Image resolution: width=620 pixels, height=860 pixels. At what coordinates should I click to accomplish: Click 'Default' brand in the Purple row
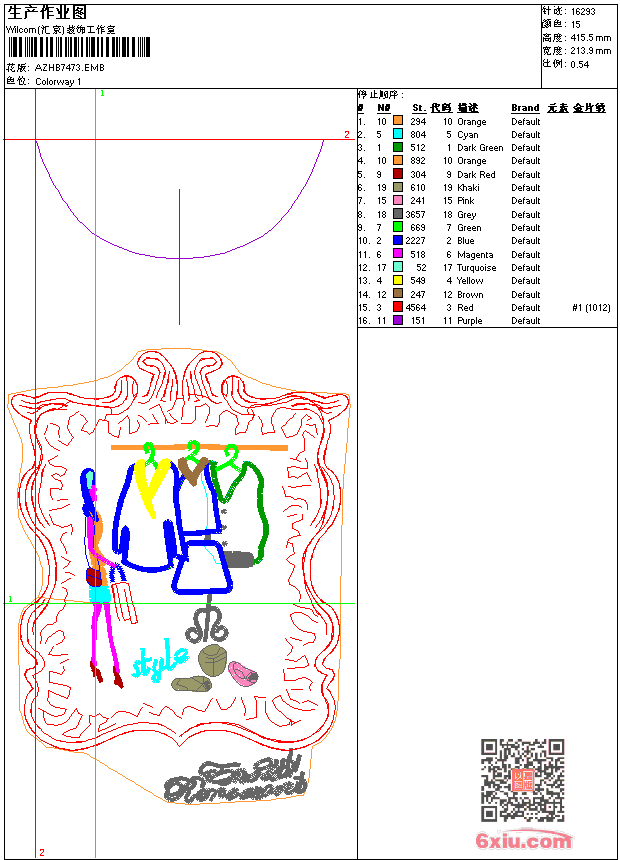[x=525, y=321]
